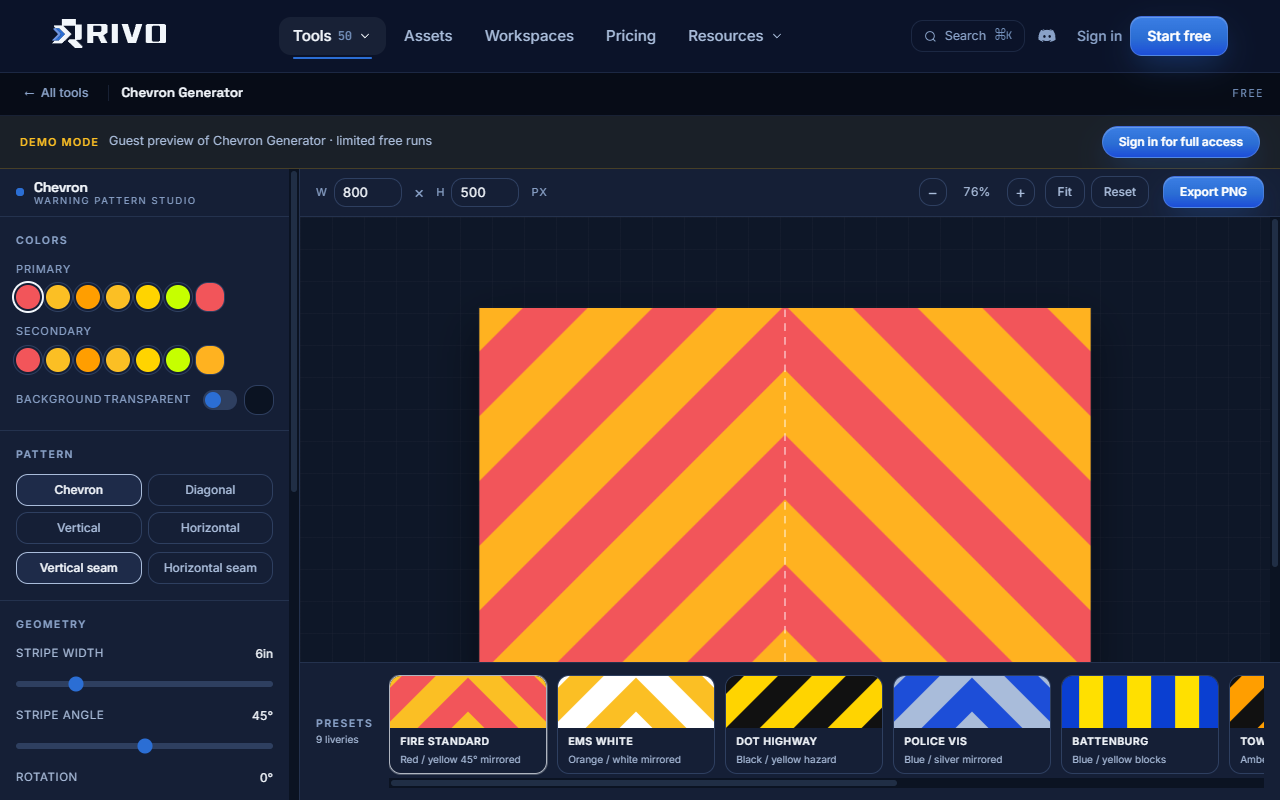This screenshot has width=1280, height=800.
Task: Apply the Battenburg preset
Action: click(1140, 725)
